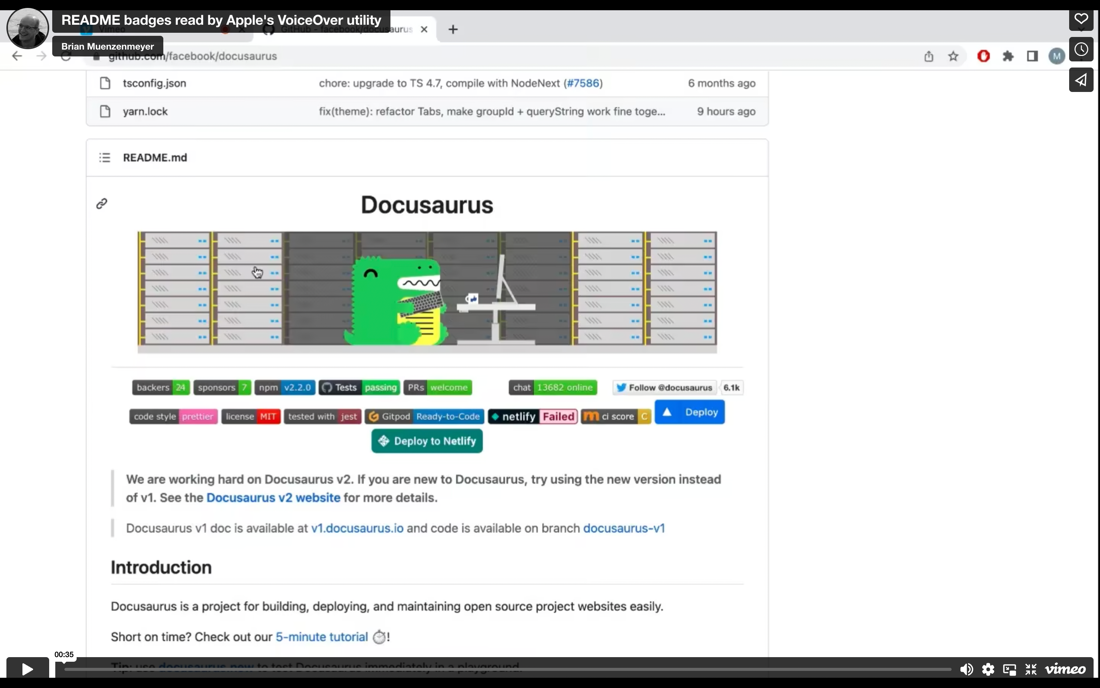The height and width of the screenshot is (688, 1100).
Task: Click the volume speaker icon
Action: click(x=966, y=668)
